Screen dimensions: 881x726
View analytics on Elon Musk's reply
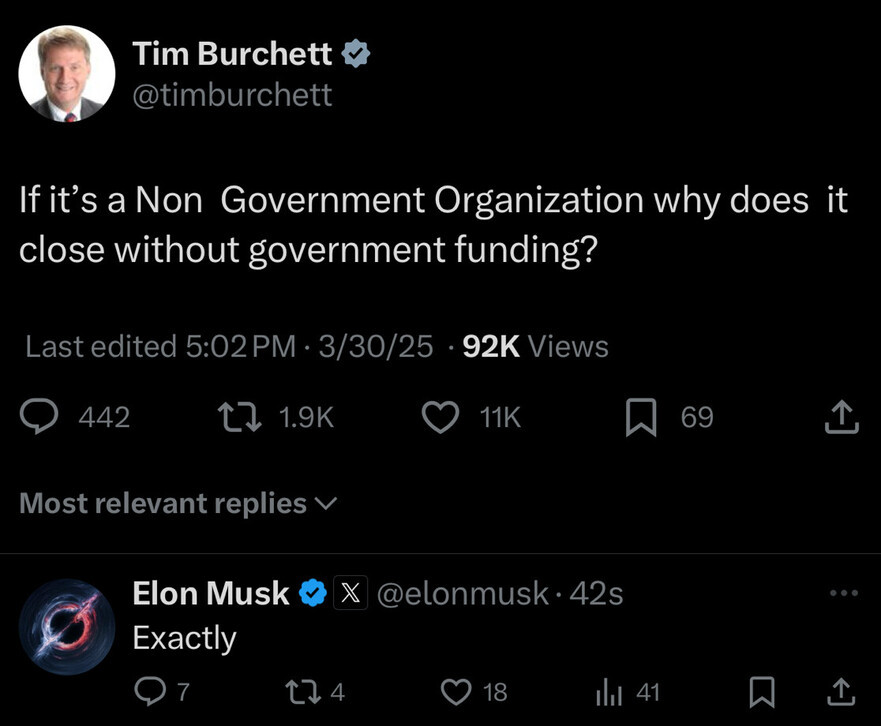coord(610,691)
